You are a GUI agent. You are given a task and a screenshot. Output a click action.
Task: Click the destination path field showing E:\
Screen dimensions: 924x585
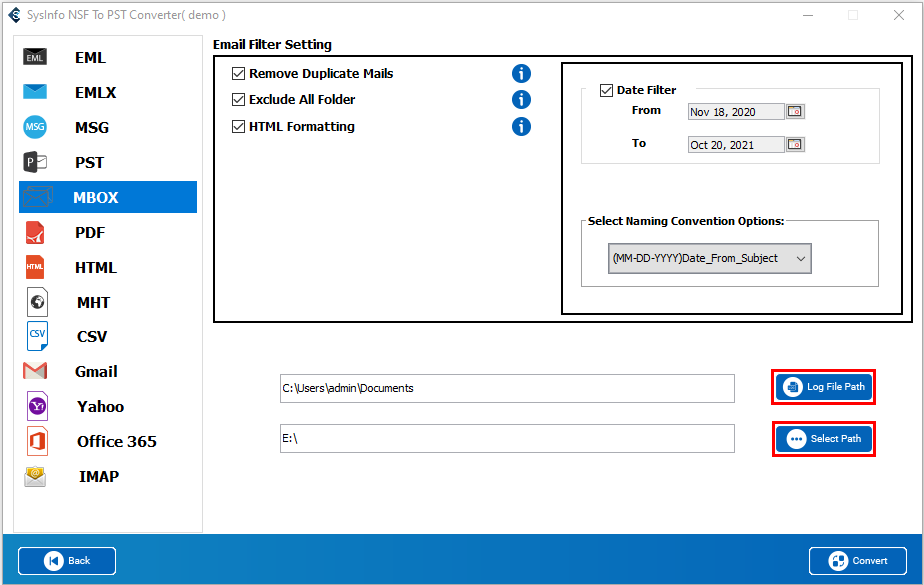[x=507, y=439]
